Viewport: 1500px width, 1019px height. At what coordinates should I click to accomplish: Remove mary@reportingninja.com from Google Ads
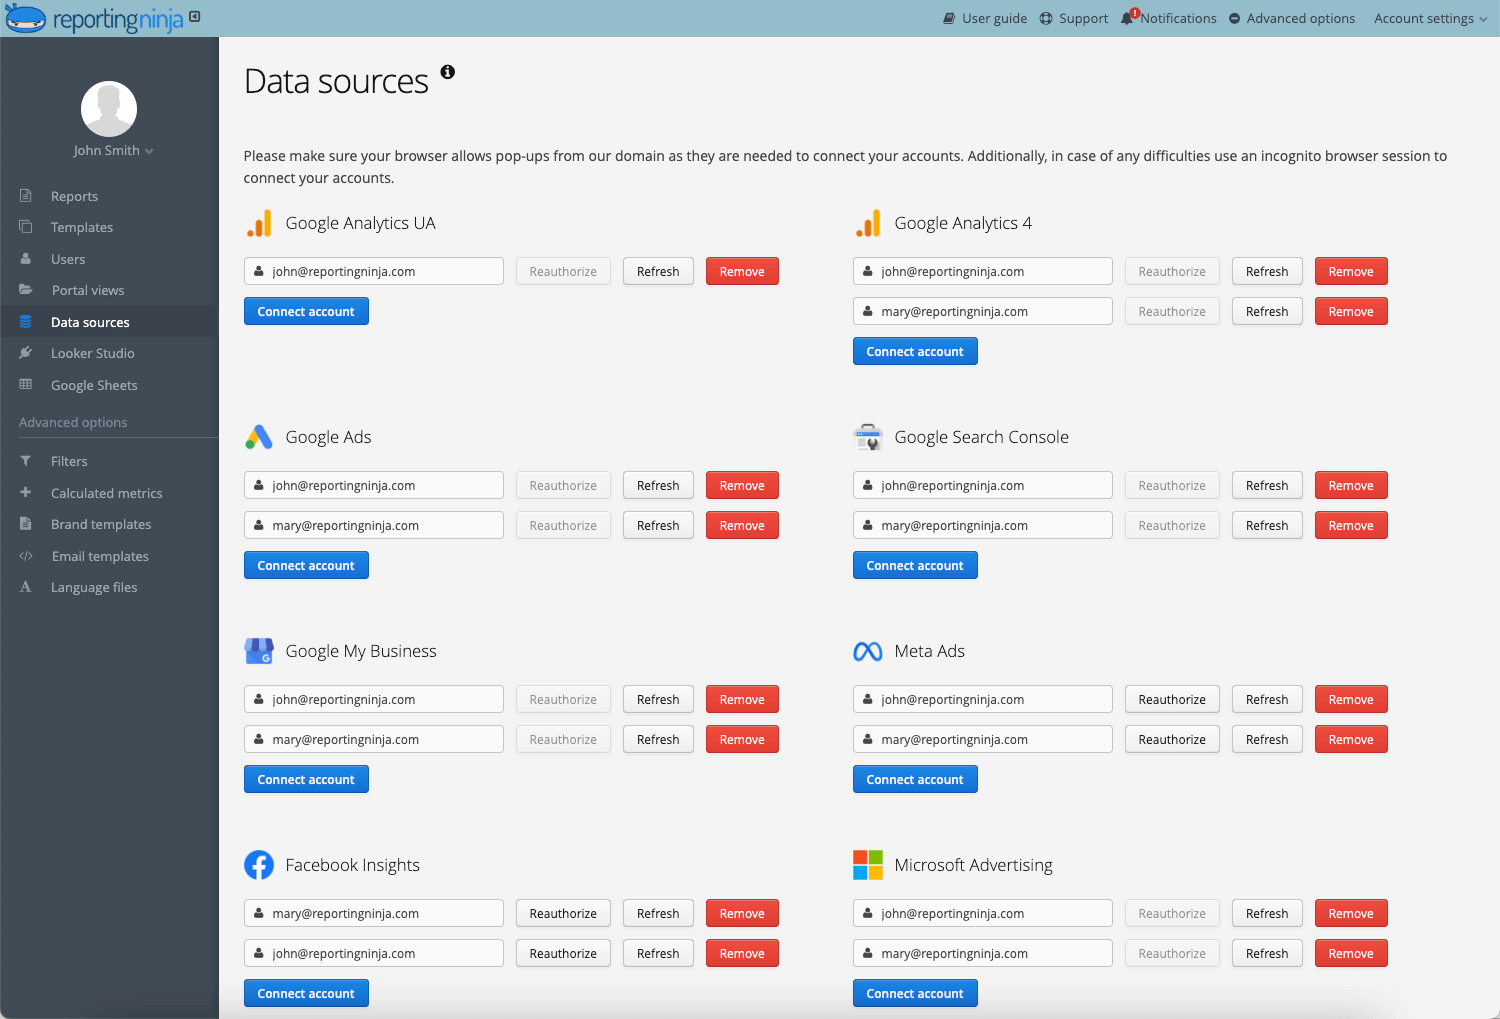tap(742, 525)
